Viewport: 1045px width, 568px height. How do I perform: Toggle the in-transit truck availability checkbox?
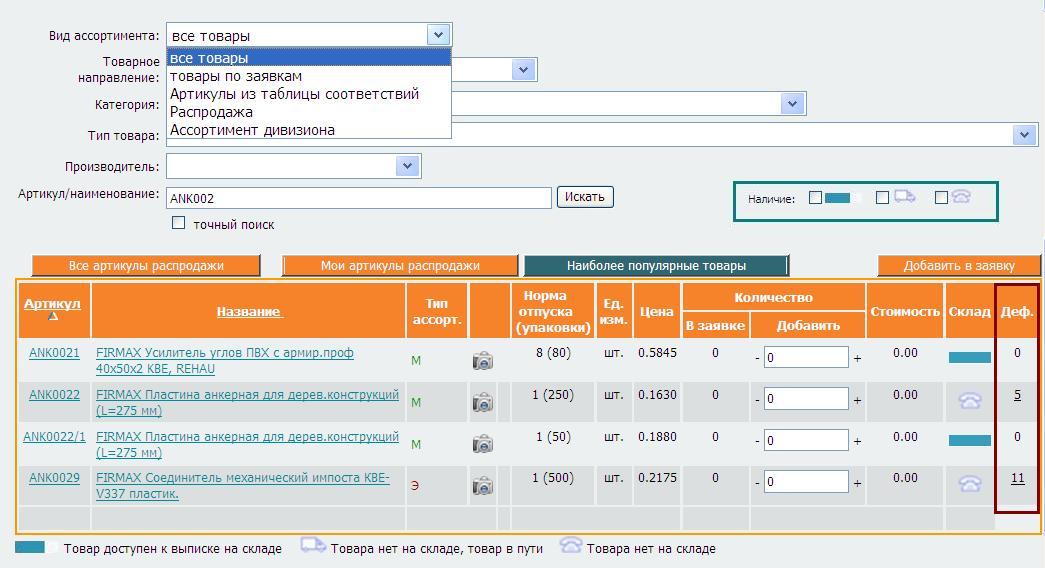coord(882,198)
